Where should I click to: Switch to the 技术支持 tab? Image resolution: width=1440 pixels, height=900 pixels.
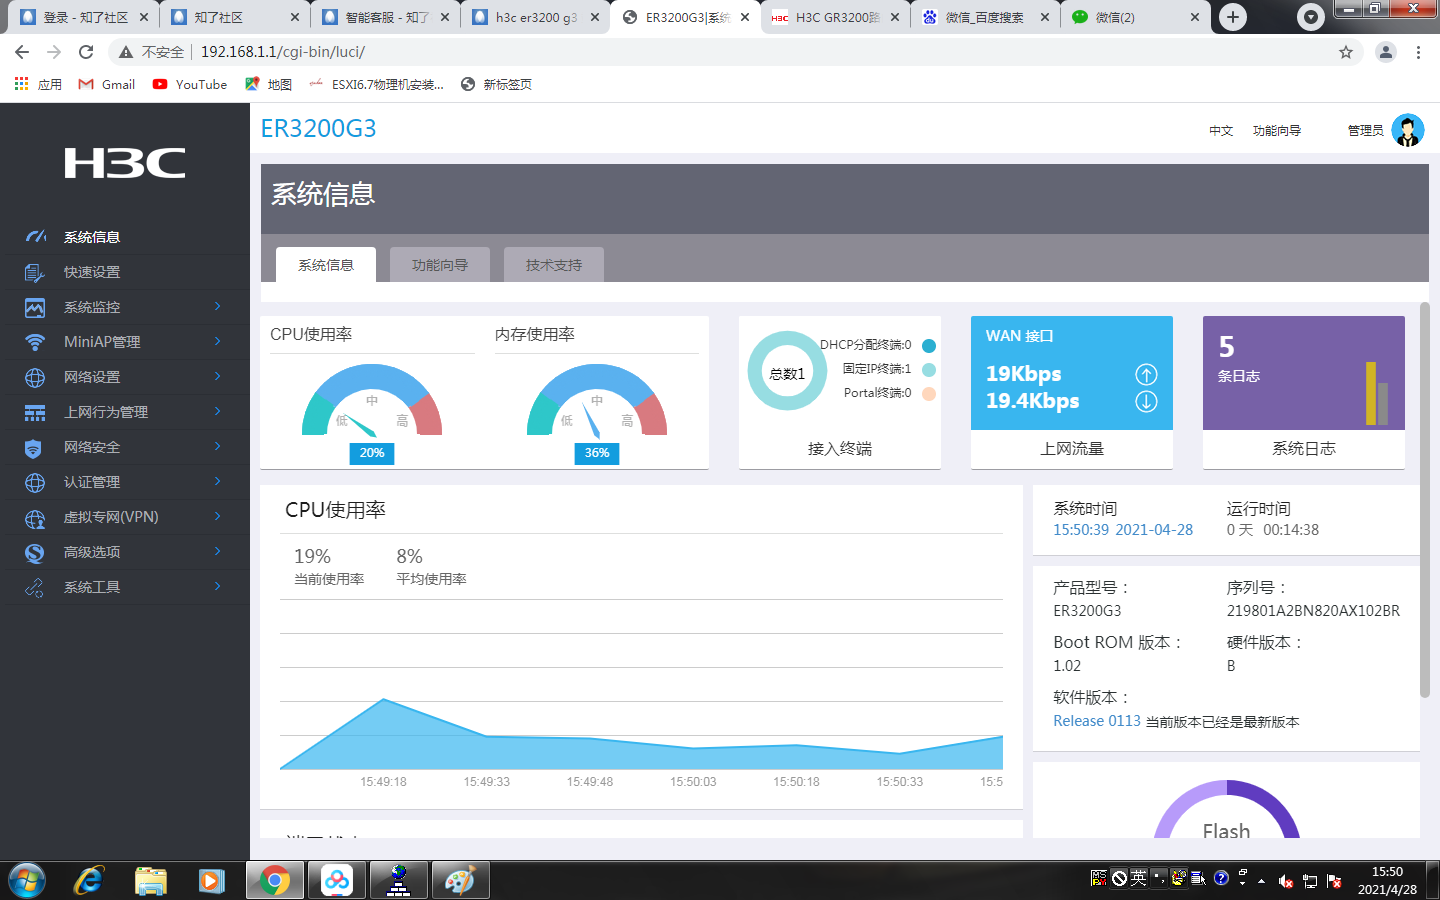point(554,265)
